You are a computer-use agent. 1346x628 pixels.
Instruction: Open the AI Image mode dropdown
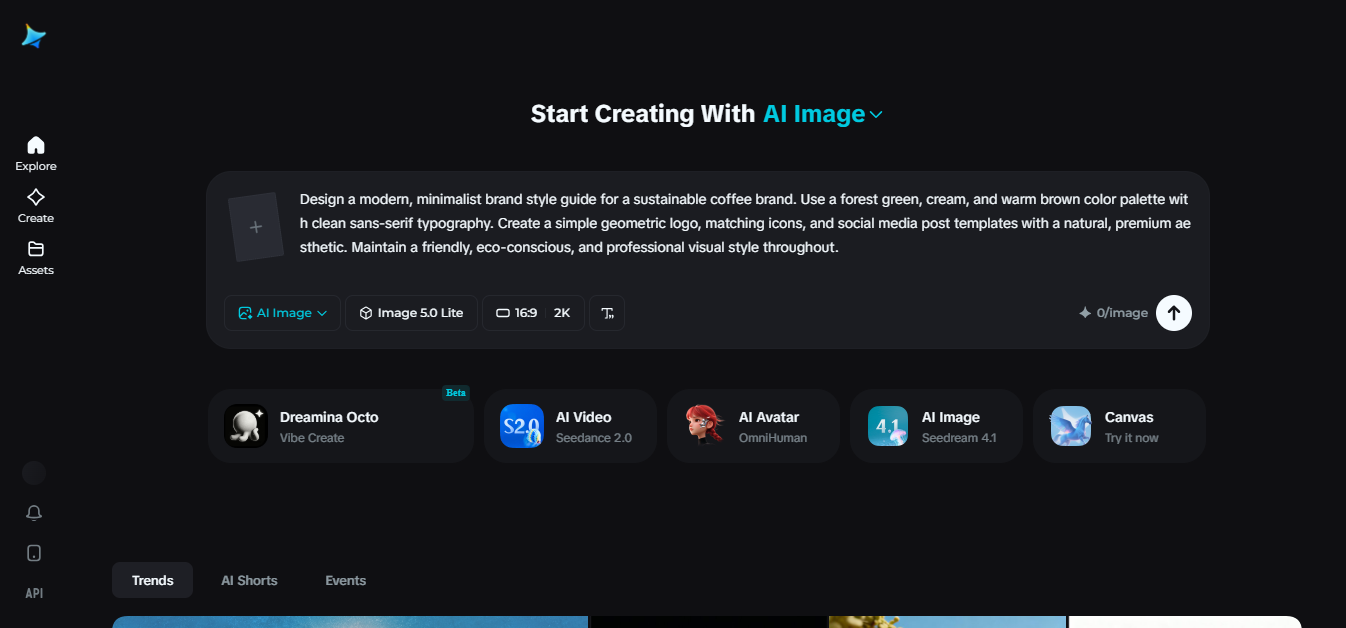point(282,313)
